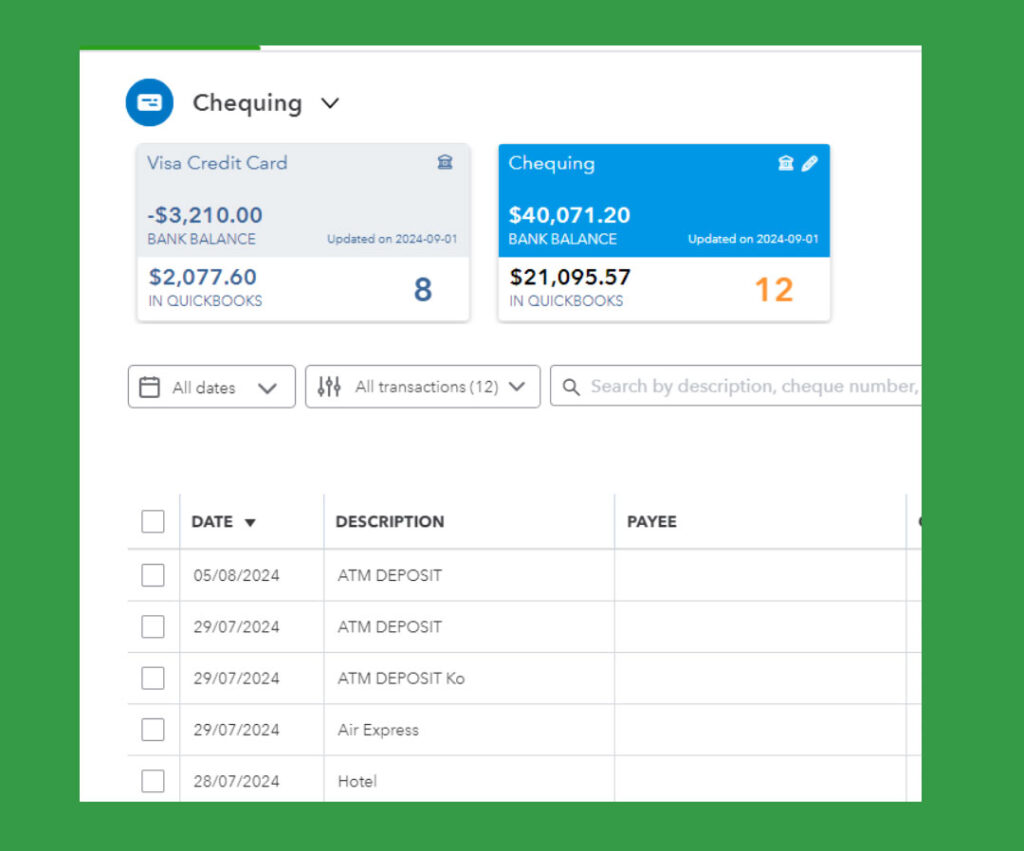The width and height of the screenshot is (1024, 851).
Task: Click the calendar icon in All dates filter
Action: (x=149, y=387)
